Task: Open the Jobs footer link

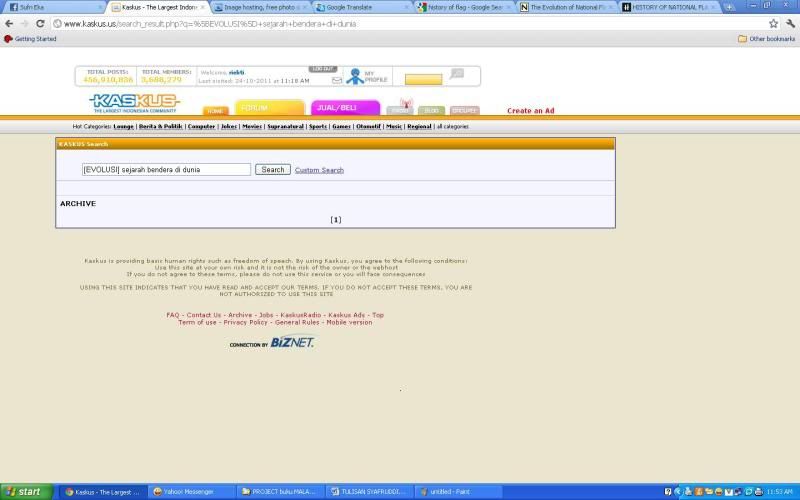Action: tap(266, 315)
